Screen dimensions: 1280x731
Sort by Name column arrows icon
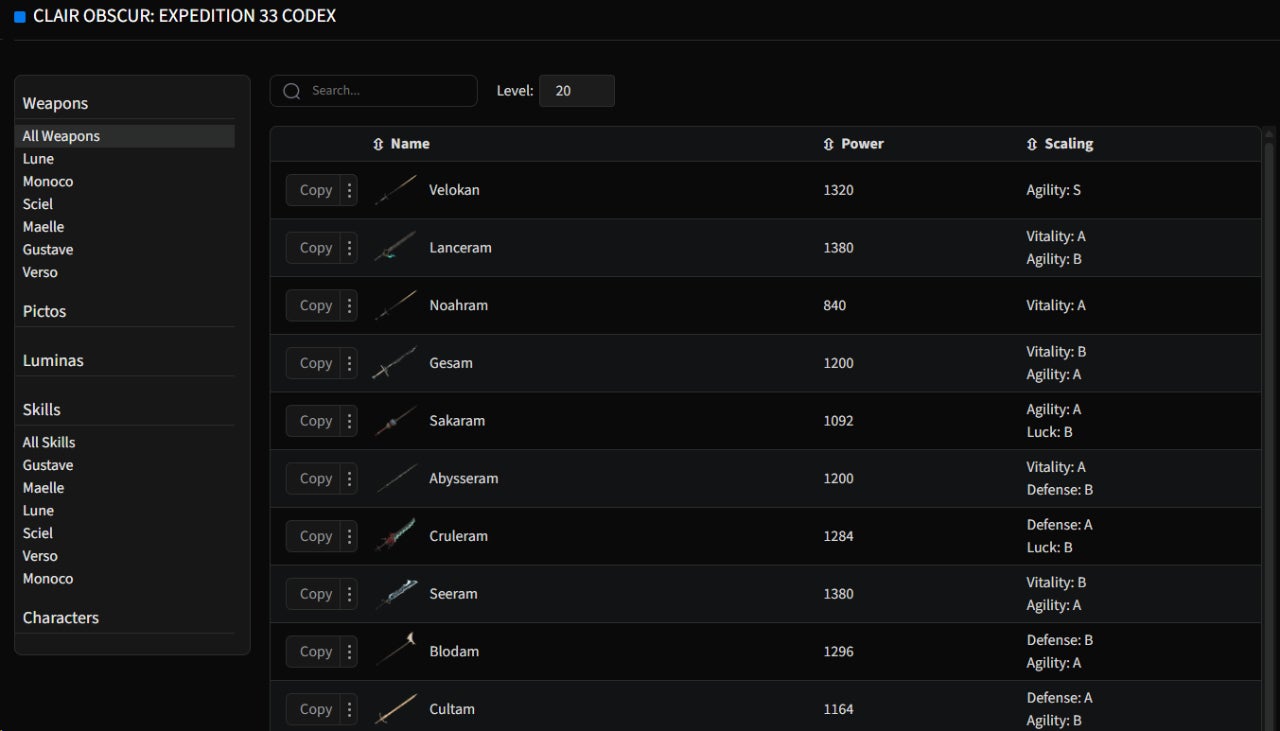pyautogui.click(x=378, y=144)
